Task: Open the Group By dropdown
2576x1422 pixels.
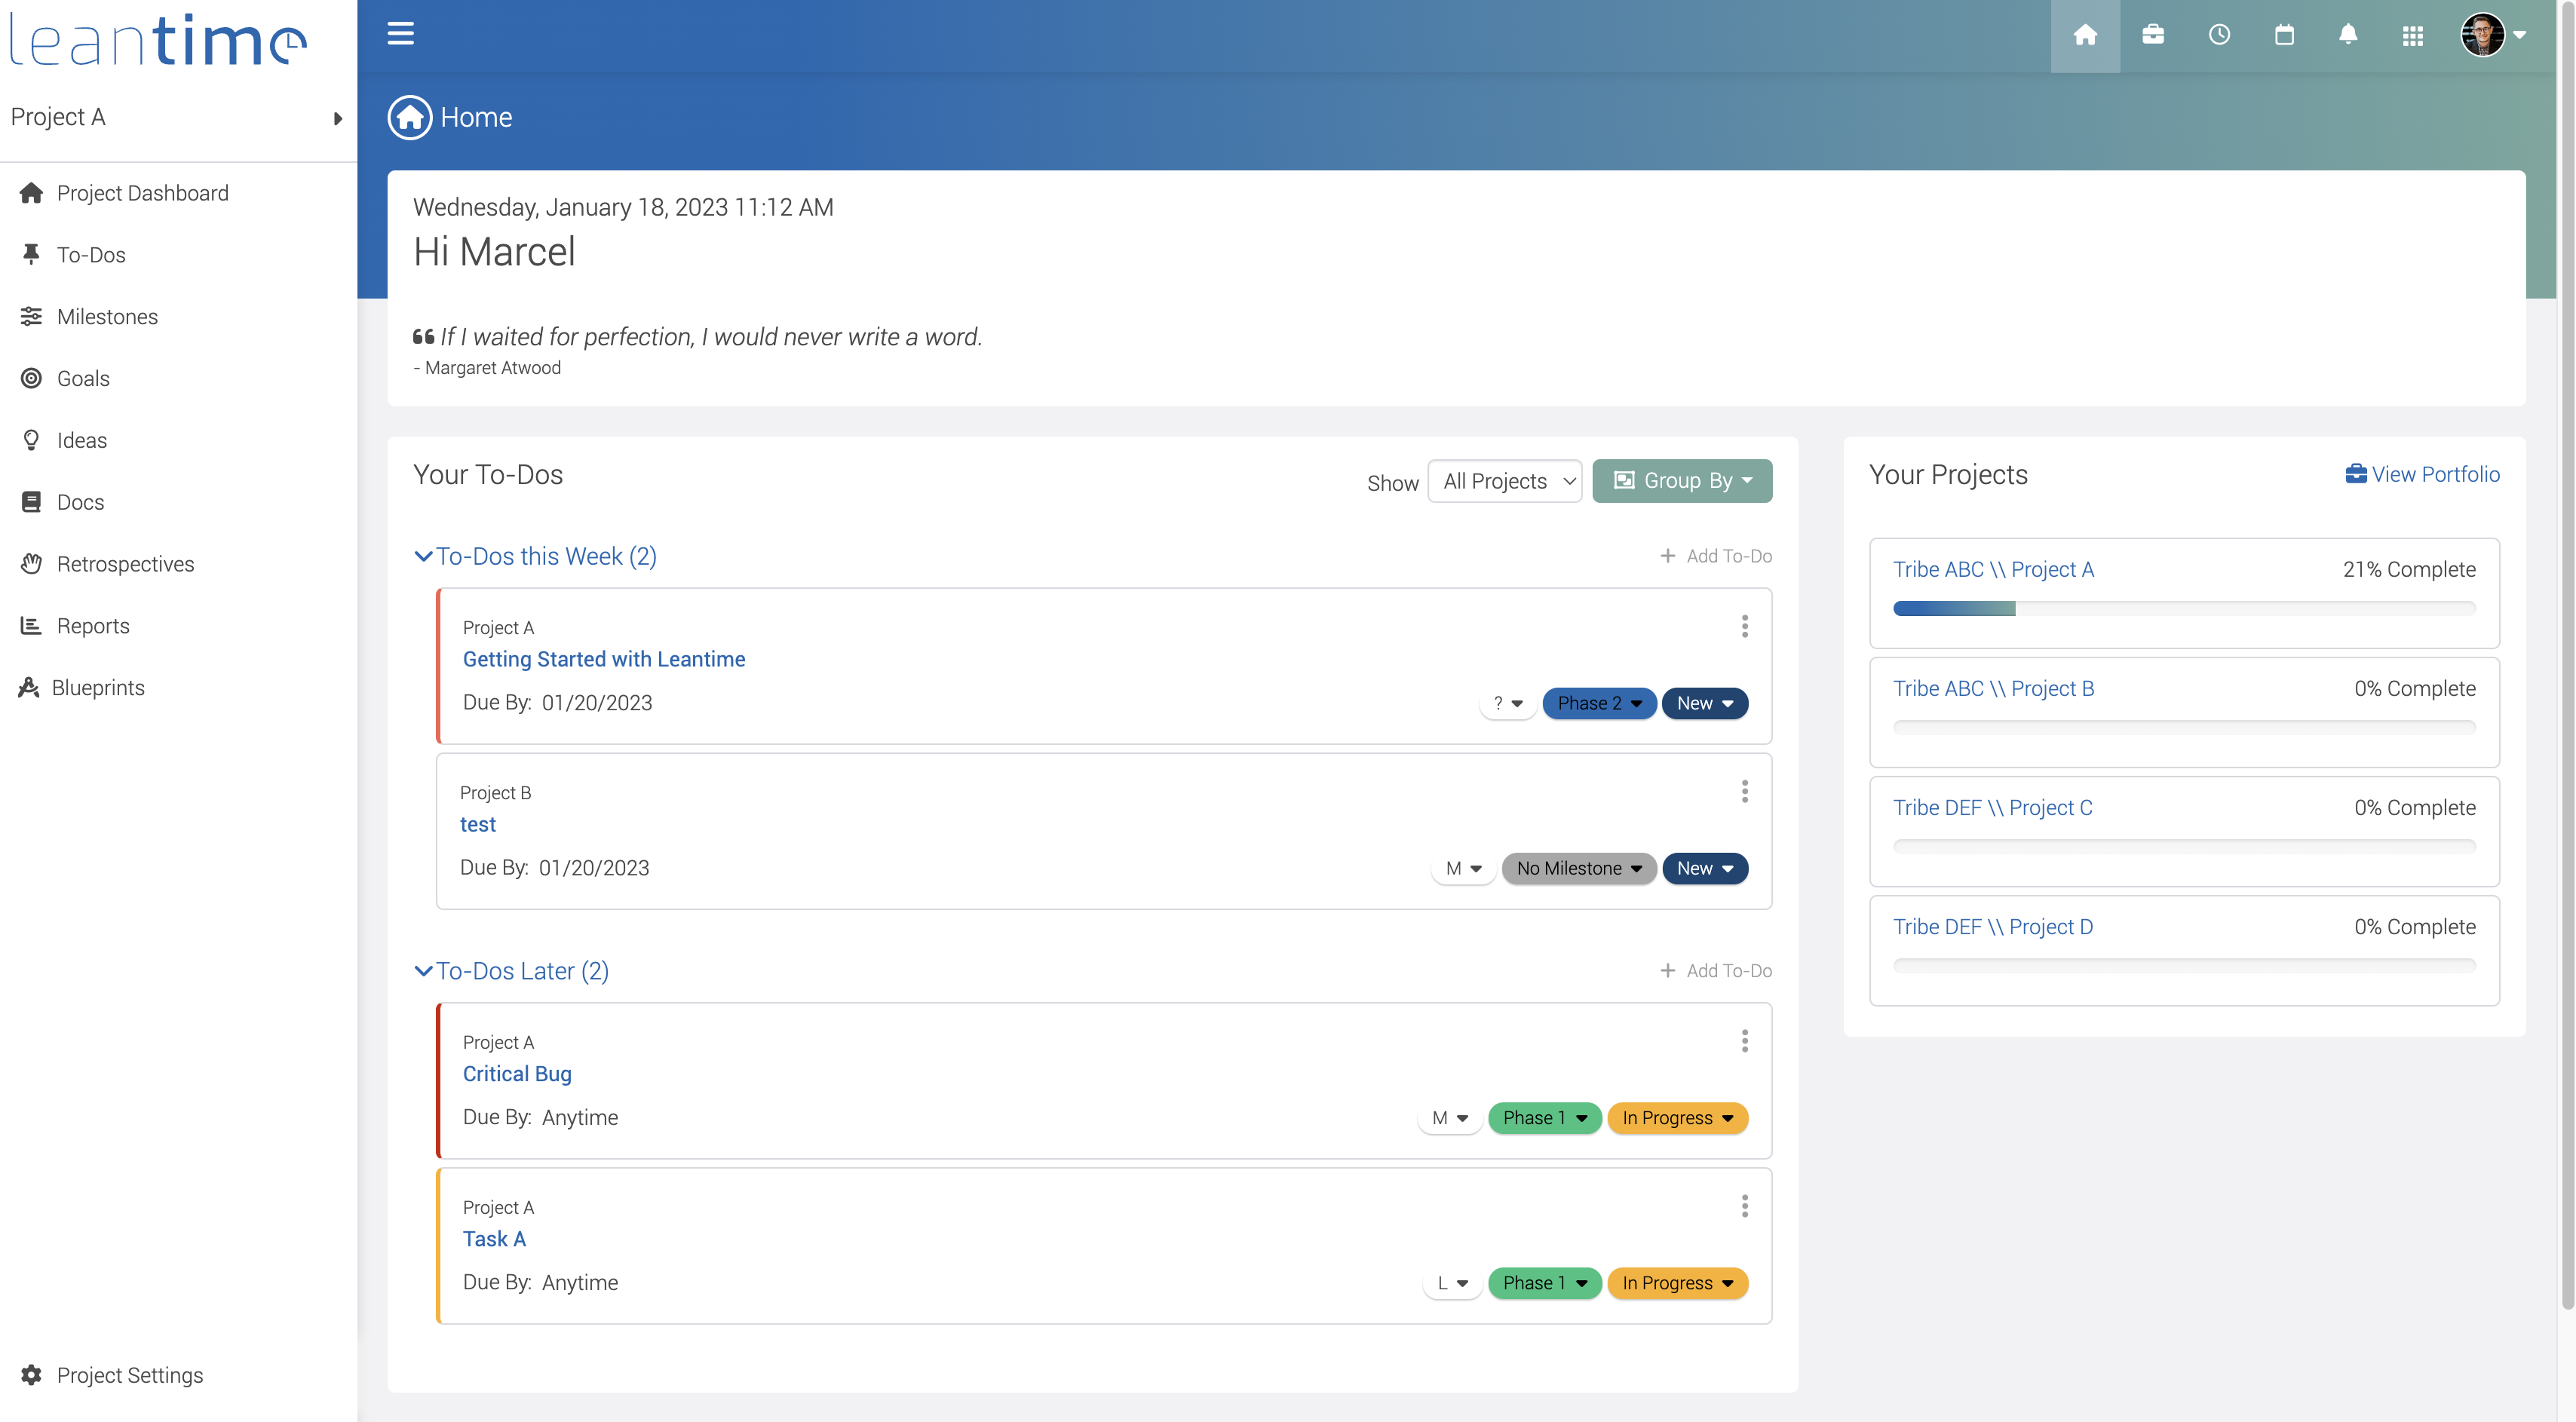Action: click(x=1682, y=481)
